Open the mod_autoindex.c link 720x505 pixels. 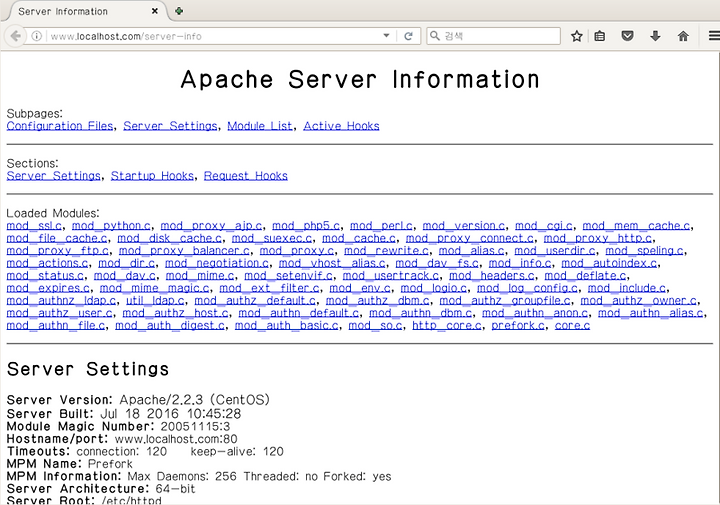pyautogui.click(x=609, y=263)
